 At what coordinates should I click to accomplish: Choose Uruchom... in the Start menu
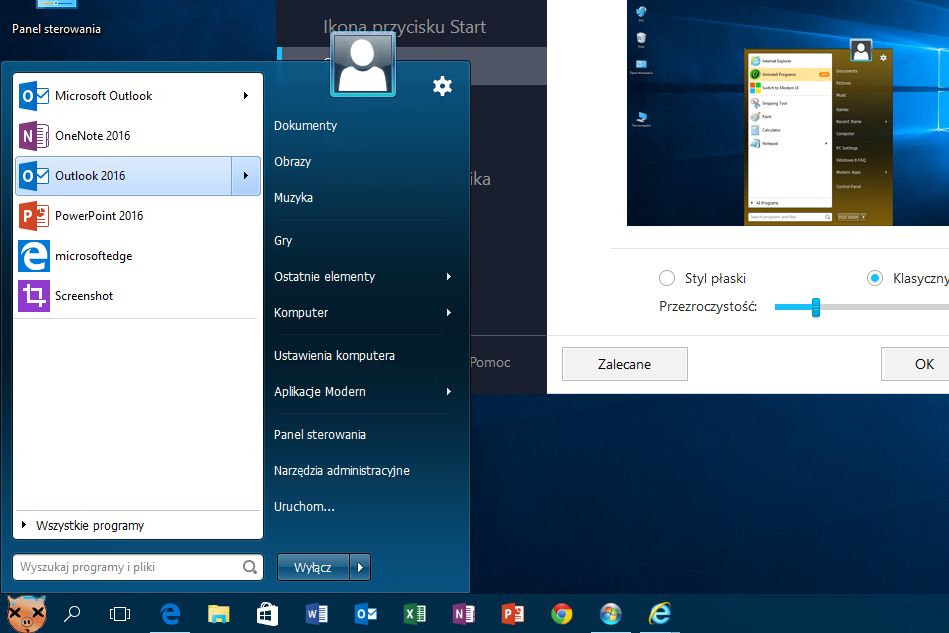[304, 507]
